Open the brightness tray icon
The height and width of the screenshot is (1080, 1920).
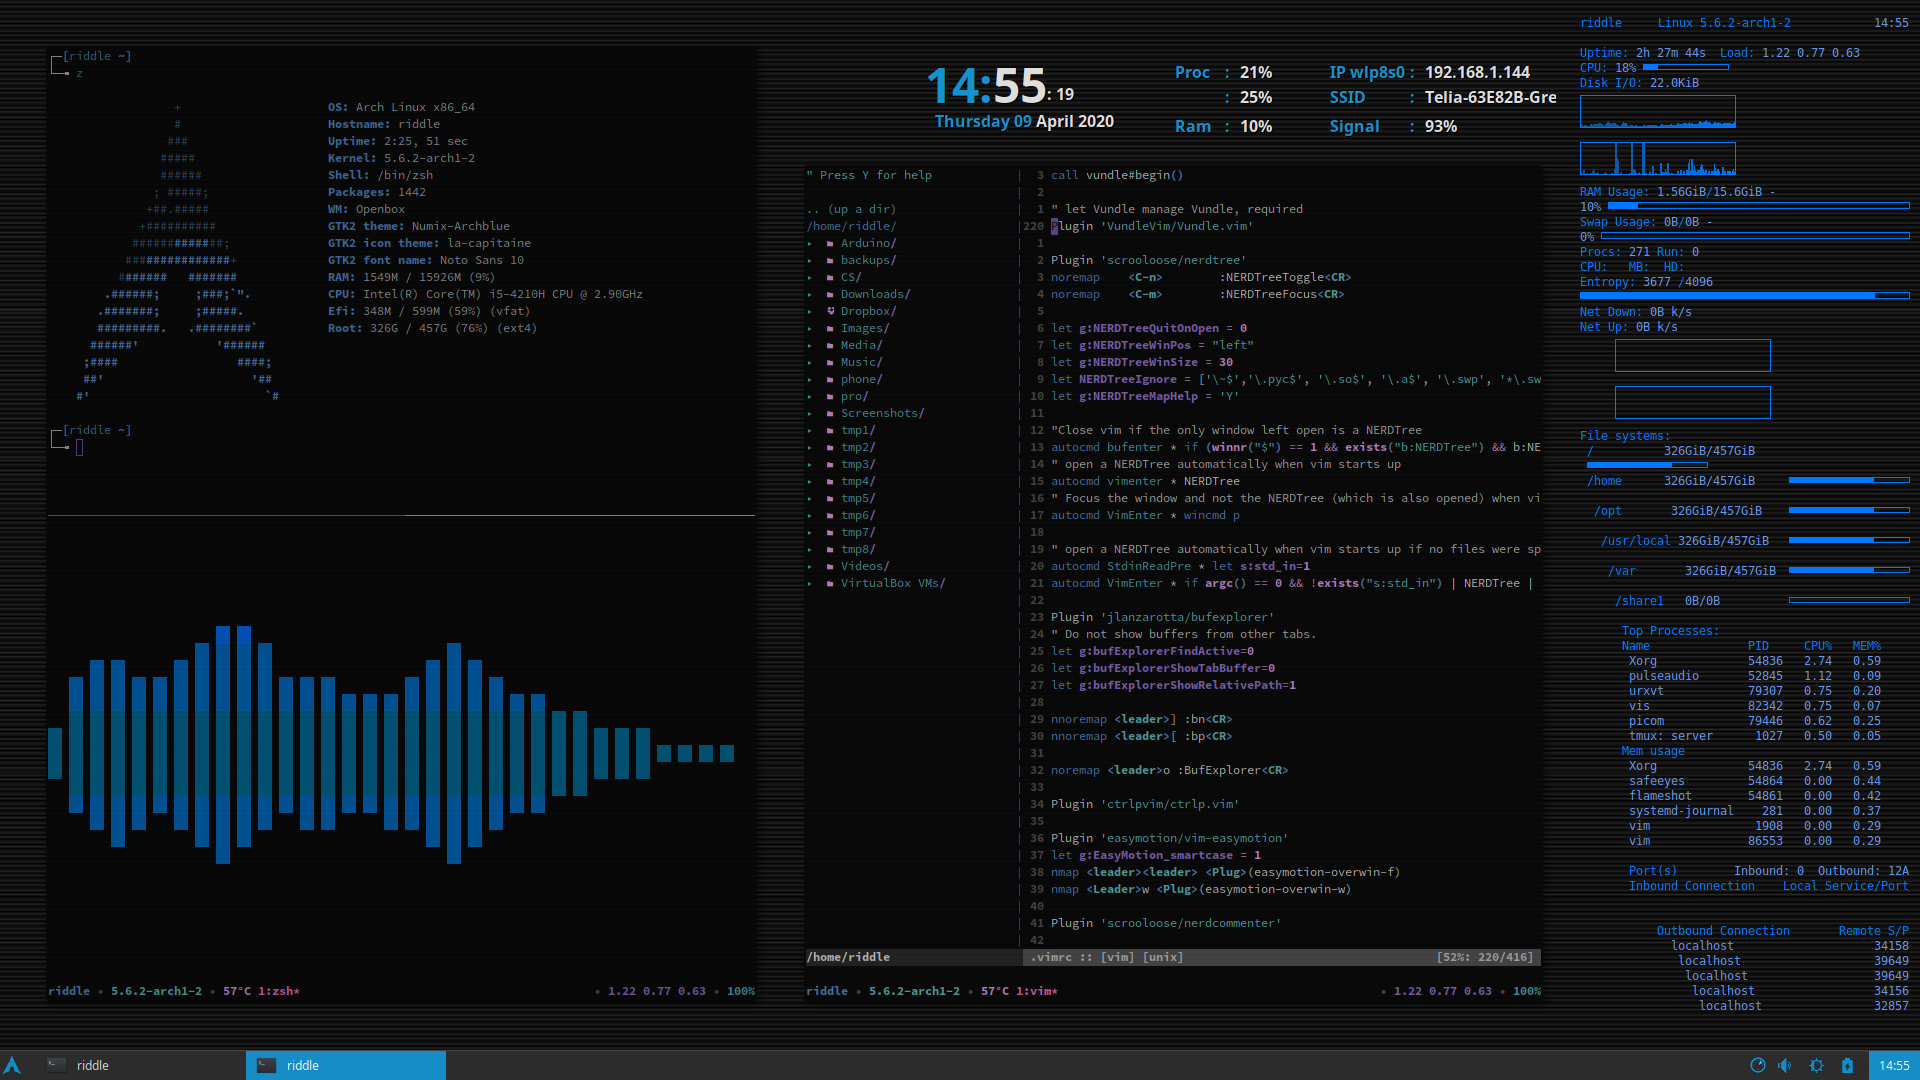pyautogui.click(x=1816, y=1065)
